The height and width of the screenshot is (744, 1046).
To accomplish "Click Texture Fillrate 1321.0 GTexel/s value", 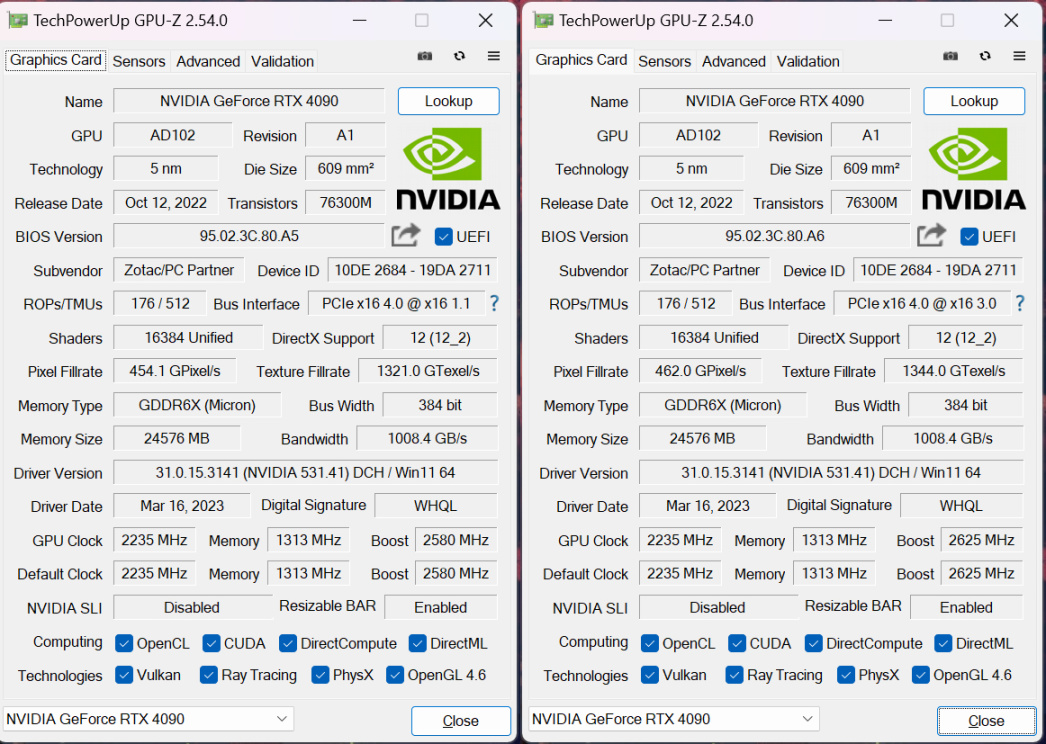I will coord(428,371).
